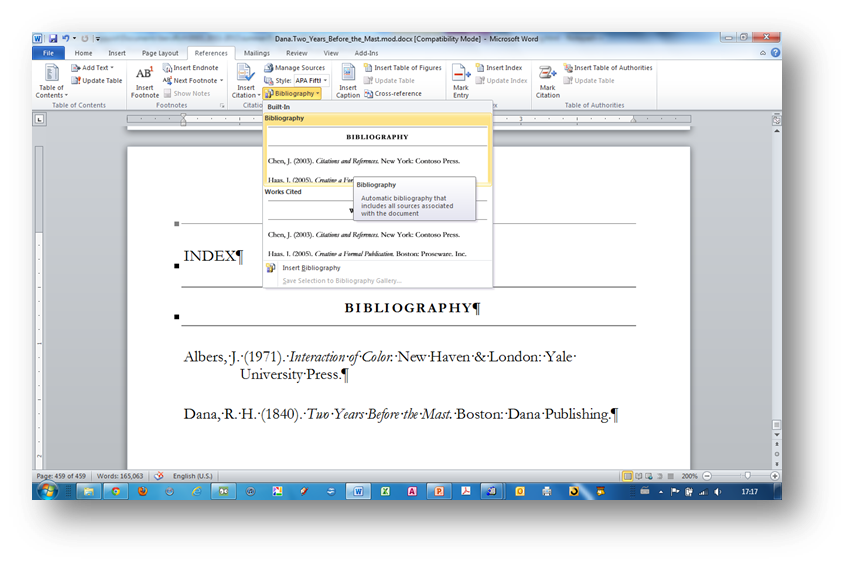
Task: Open the citation Style combo box
Action: 310,80
